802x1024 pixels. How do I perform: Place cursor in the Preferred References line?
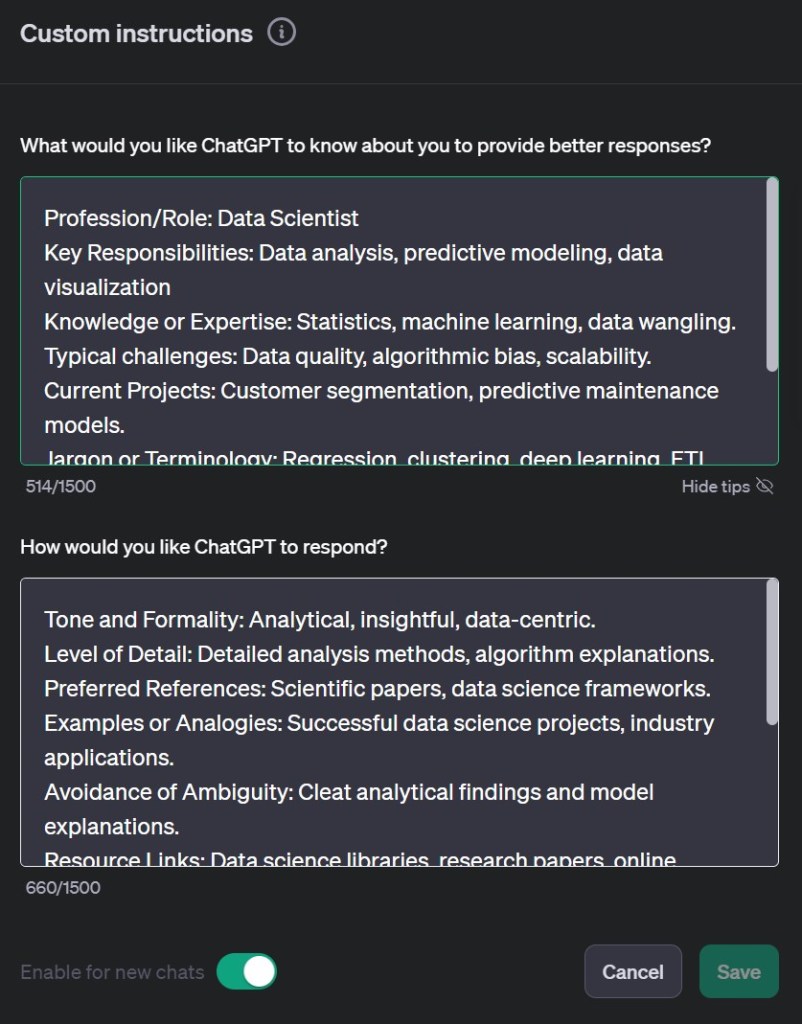(x=377, y=689)
